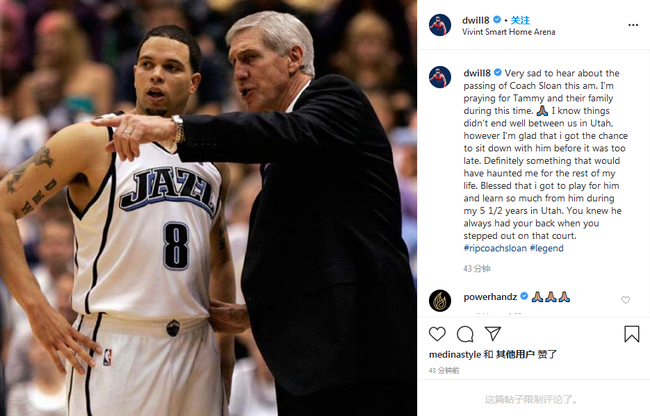This screenshot has height=416, width=650.
Task: Click dwill8 username in the caption
Action: 477,73
